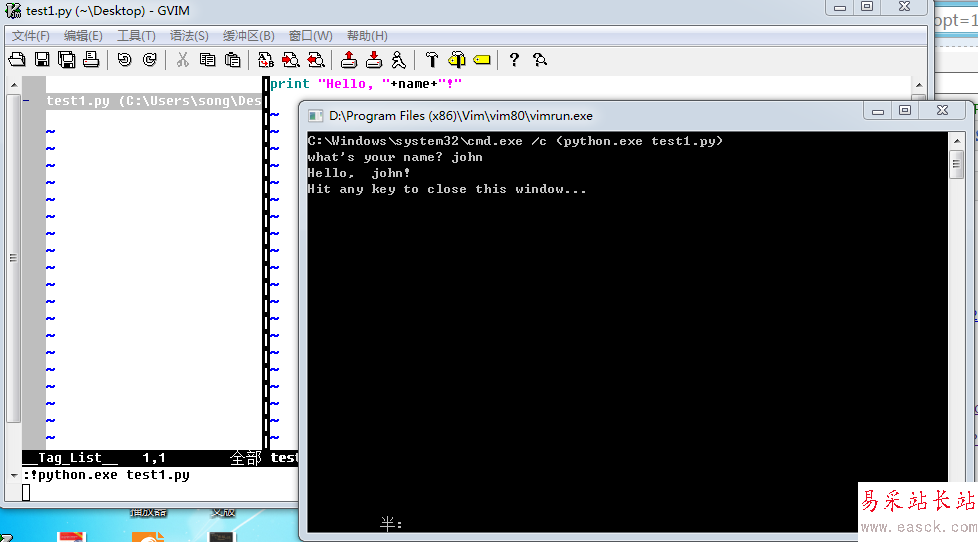Close the GVIM window
The width and height of the screenshot is (978, 542).
904,7
